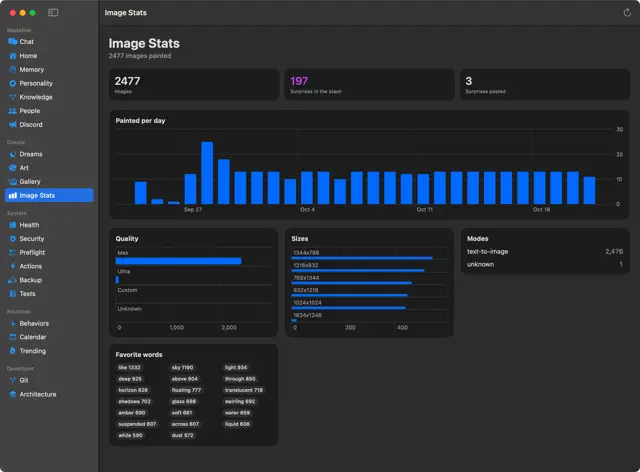Screen dimensions: 640x472
Task: Toggle the sidebar panel icon
Action: (53, 13)
